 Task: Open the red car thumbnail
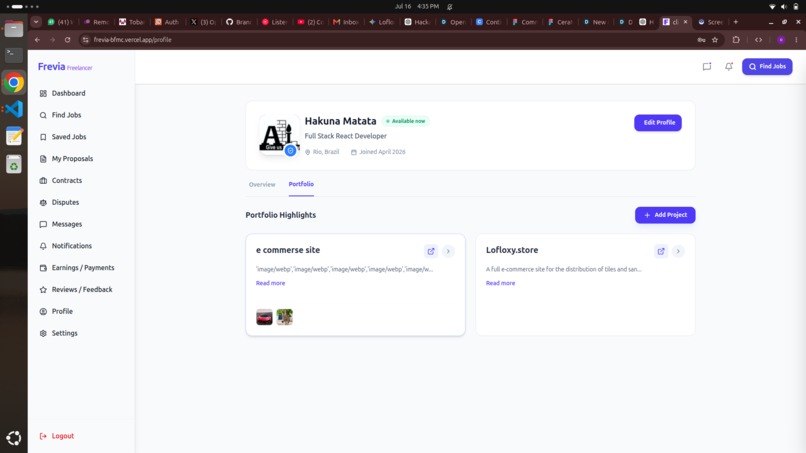264,317
